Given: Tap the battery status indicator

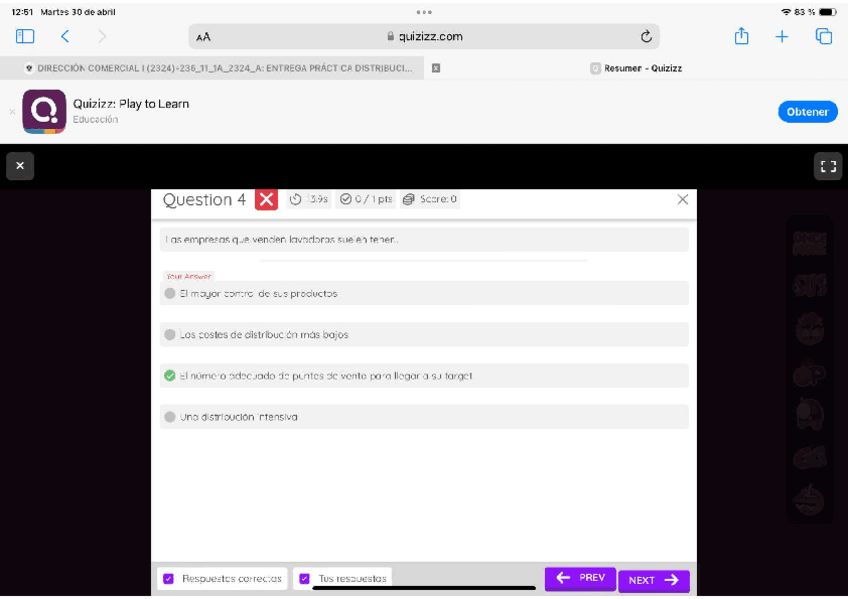Looking at the screenshot, I should (x=828, y=12).
